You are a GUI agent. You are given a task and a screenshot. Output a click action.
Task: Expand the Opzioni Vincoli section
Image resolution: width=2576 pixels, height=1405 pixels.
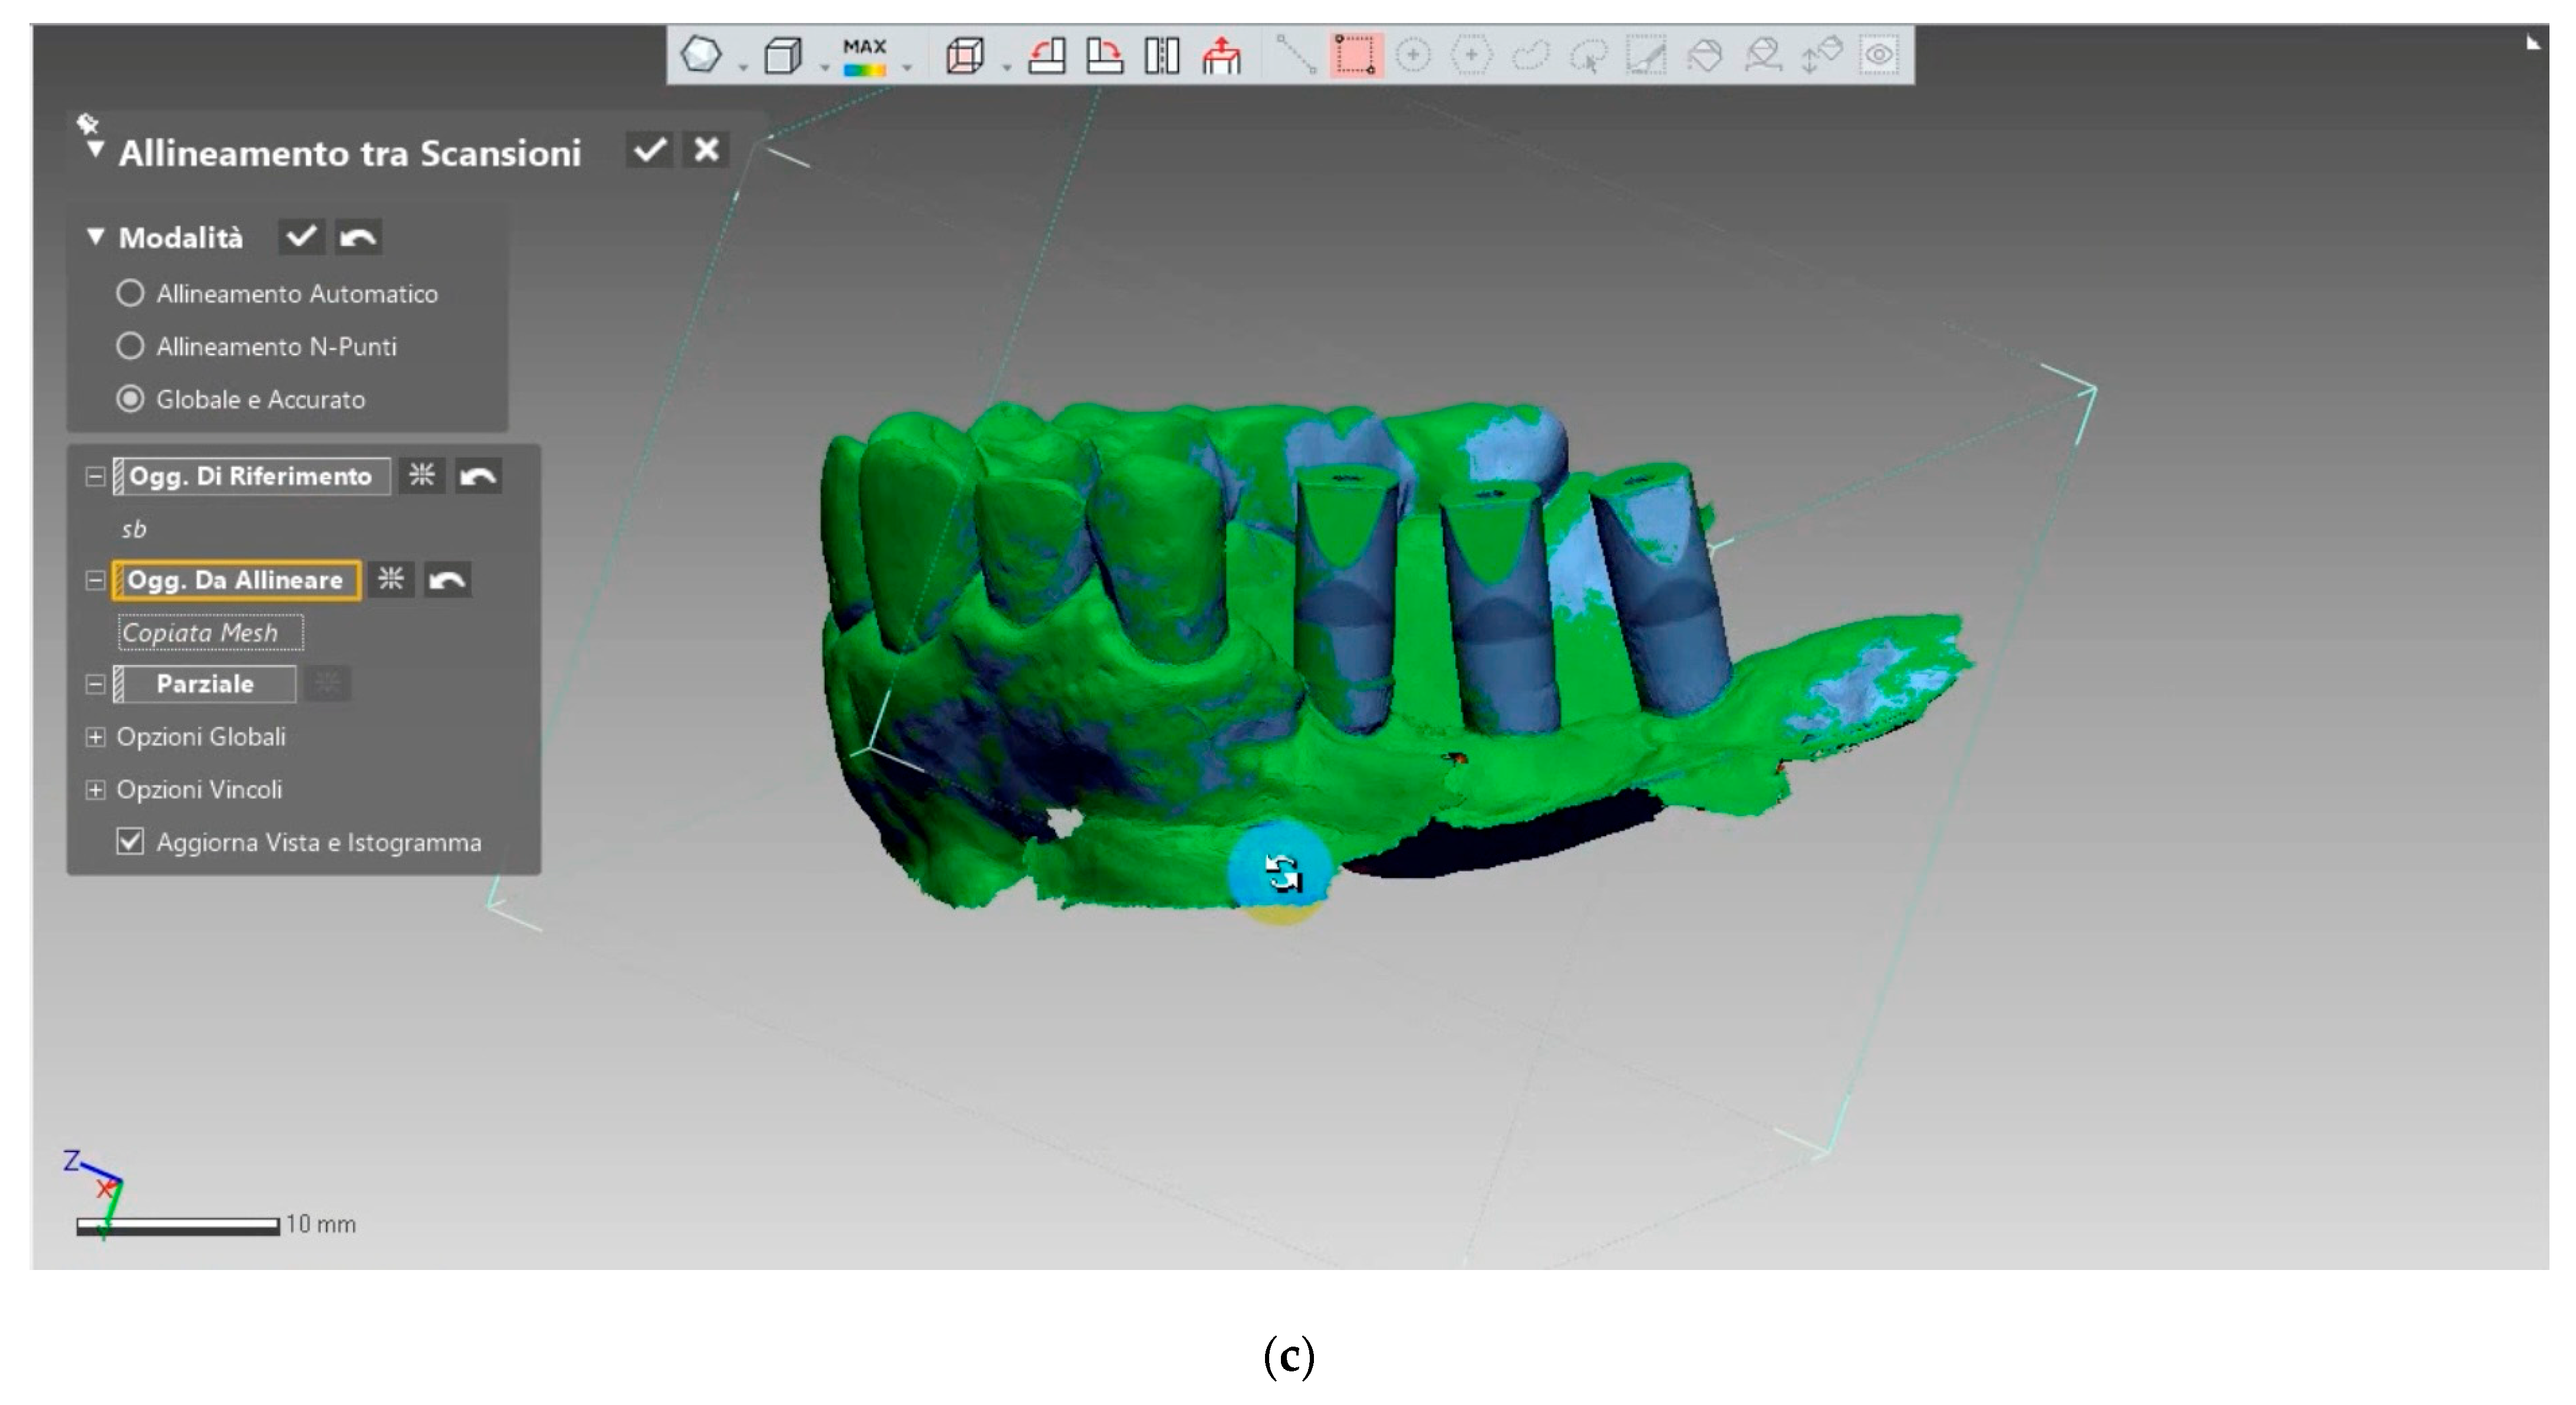95,790
